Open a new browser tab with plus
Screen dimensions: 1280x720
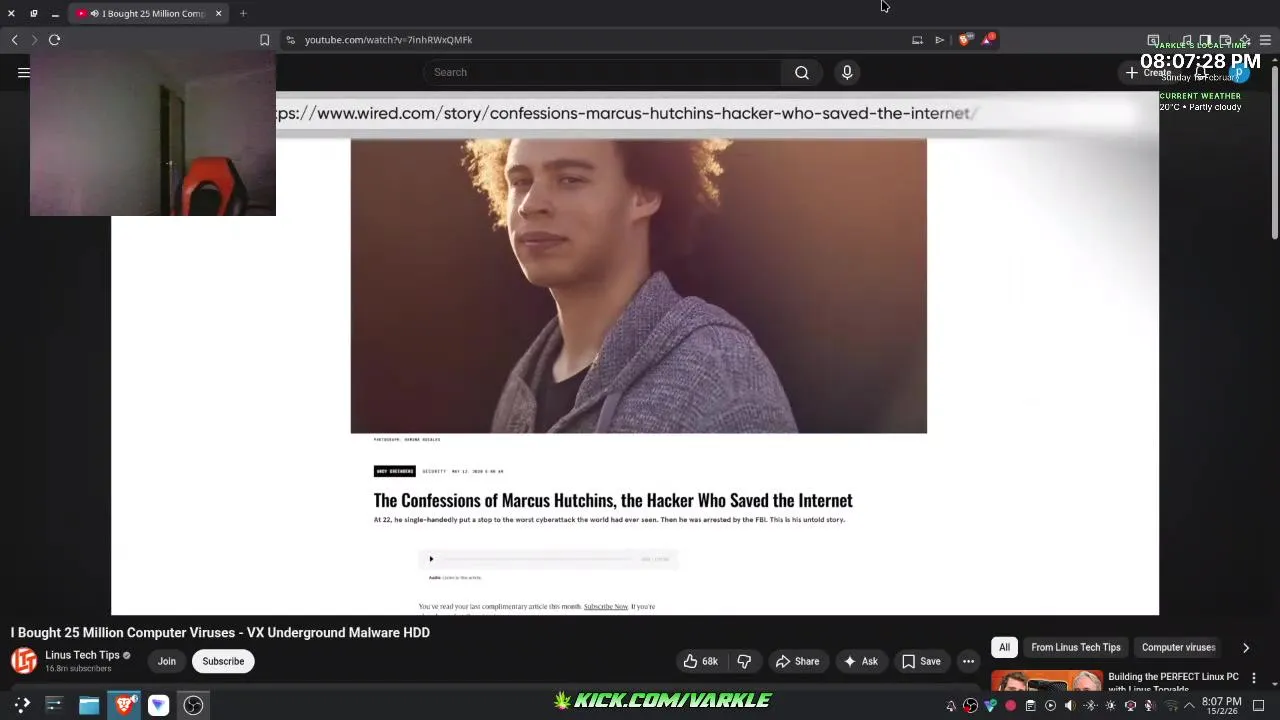point(243,13)
